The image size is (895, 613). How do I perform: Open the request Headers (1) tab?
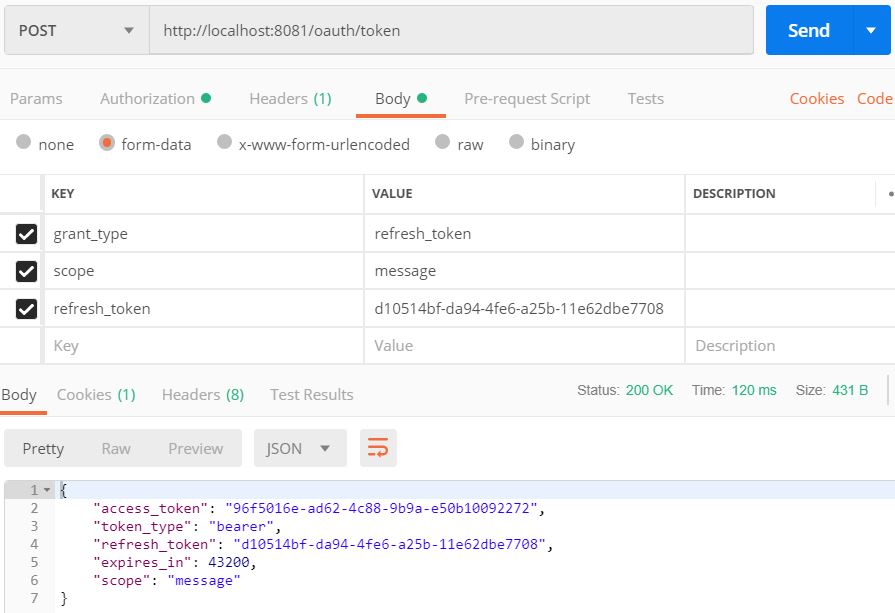(x=291, y=99)
